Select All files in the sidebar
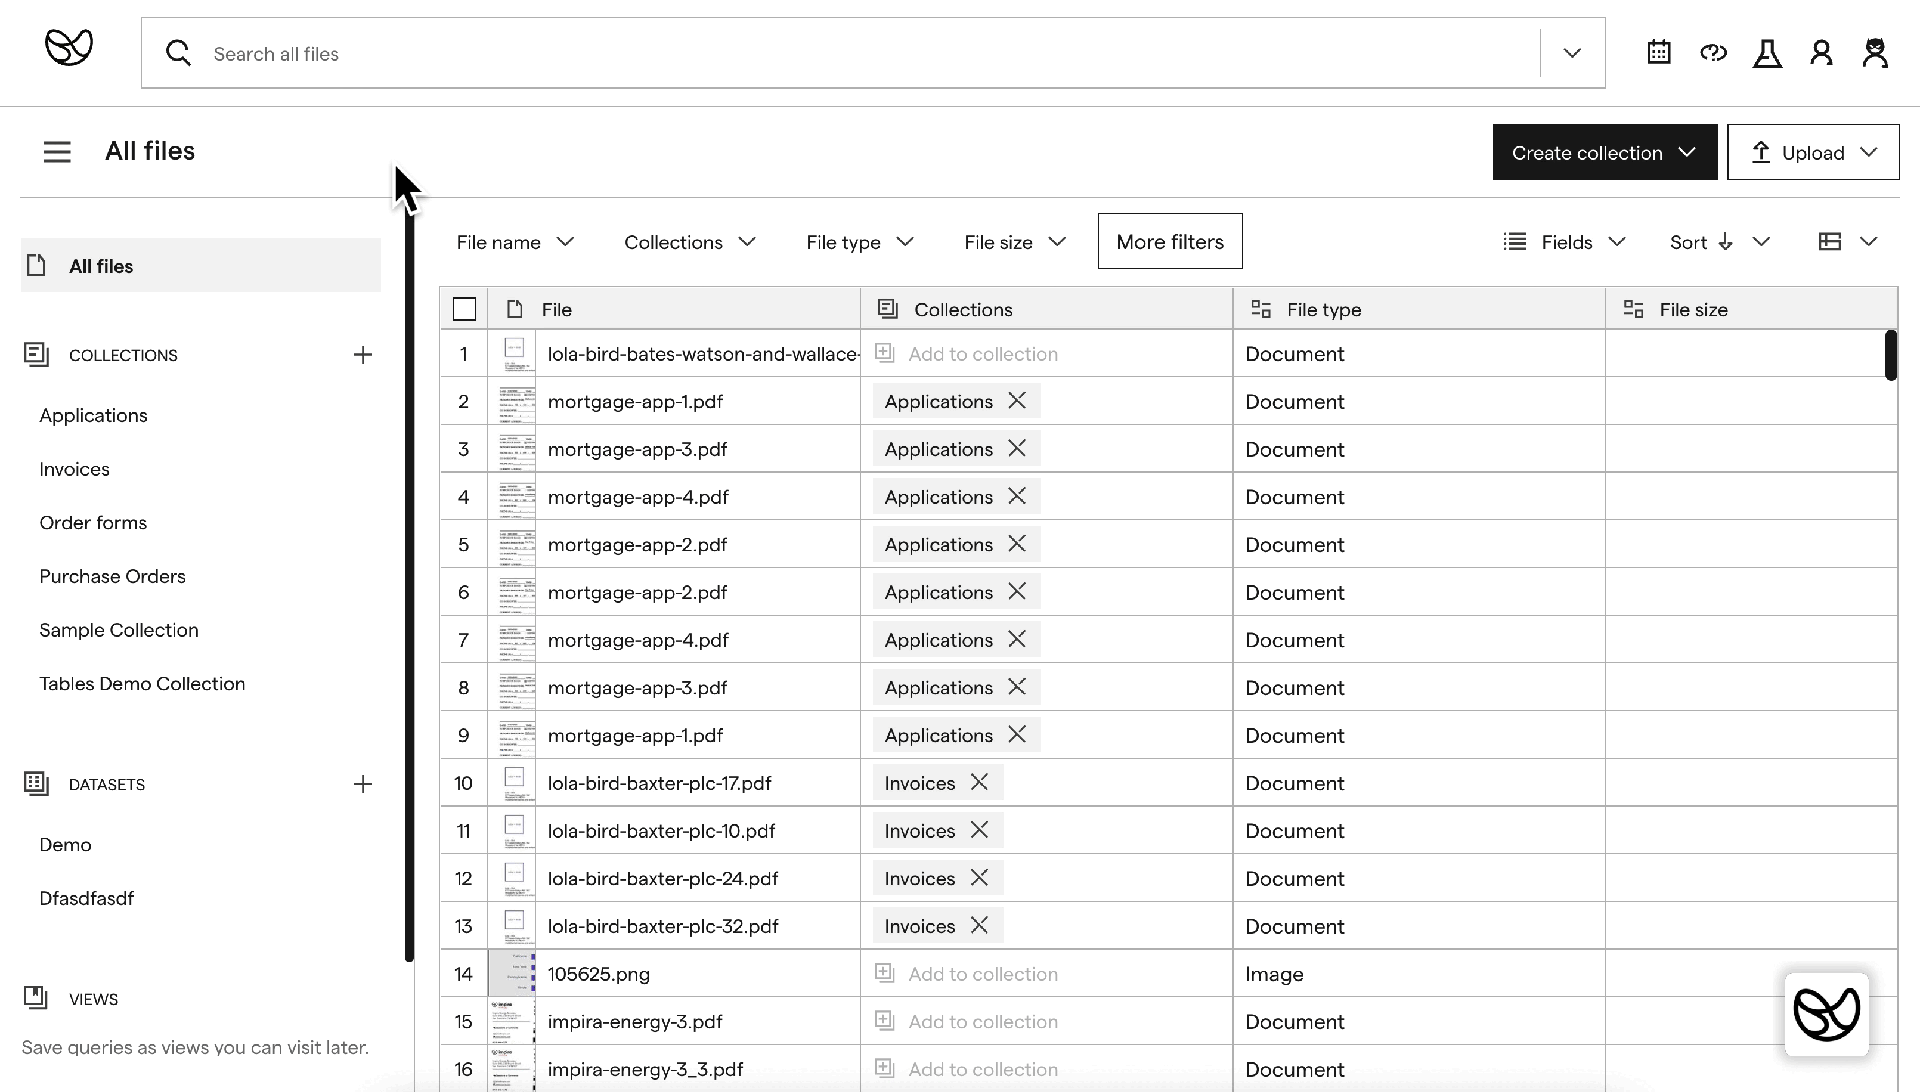This screenshot has width=1920, height=1092. pyautogui.click(x=201, y=266)
